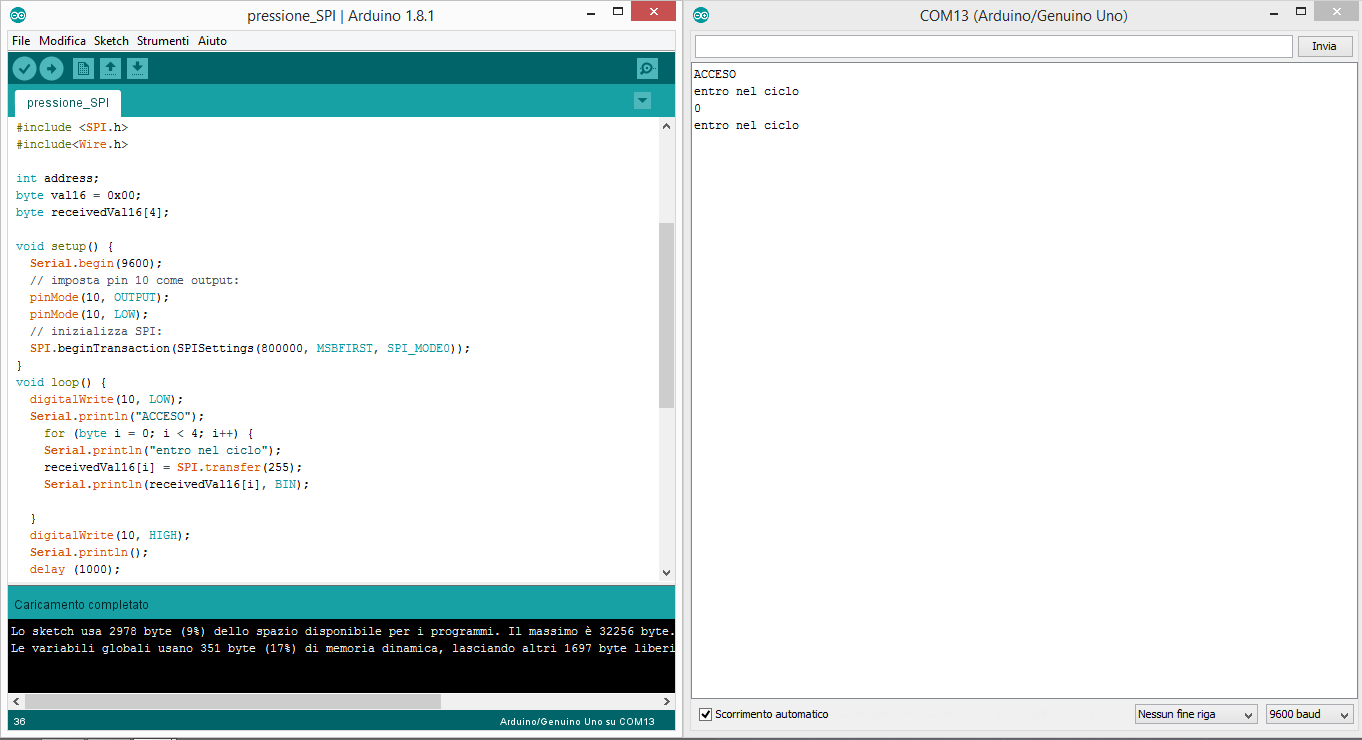Click the console horizontal scrollbar thumb
This screenshot has width=1362, height=740.
(232, 702)
